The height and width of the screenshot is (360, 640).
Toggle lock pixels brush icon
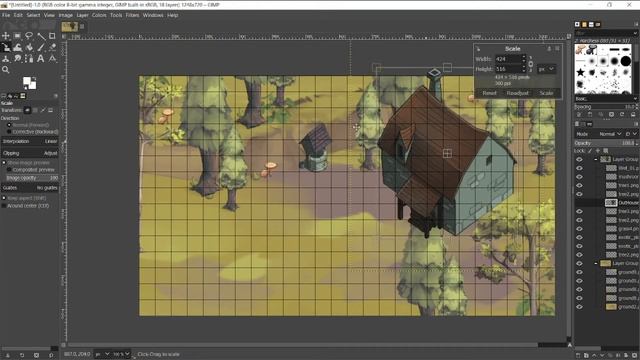pyautogui.click(x=590, y=151)
